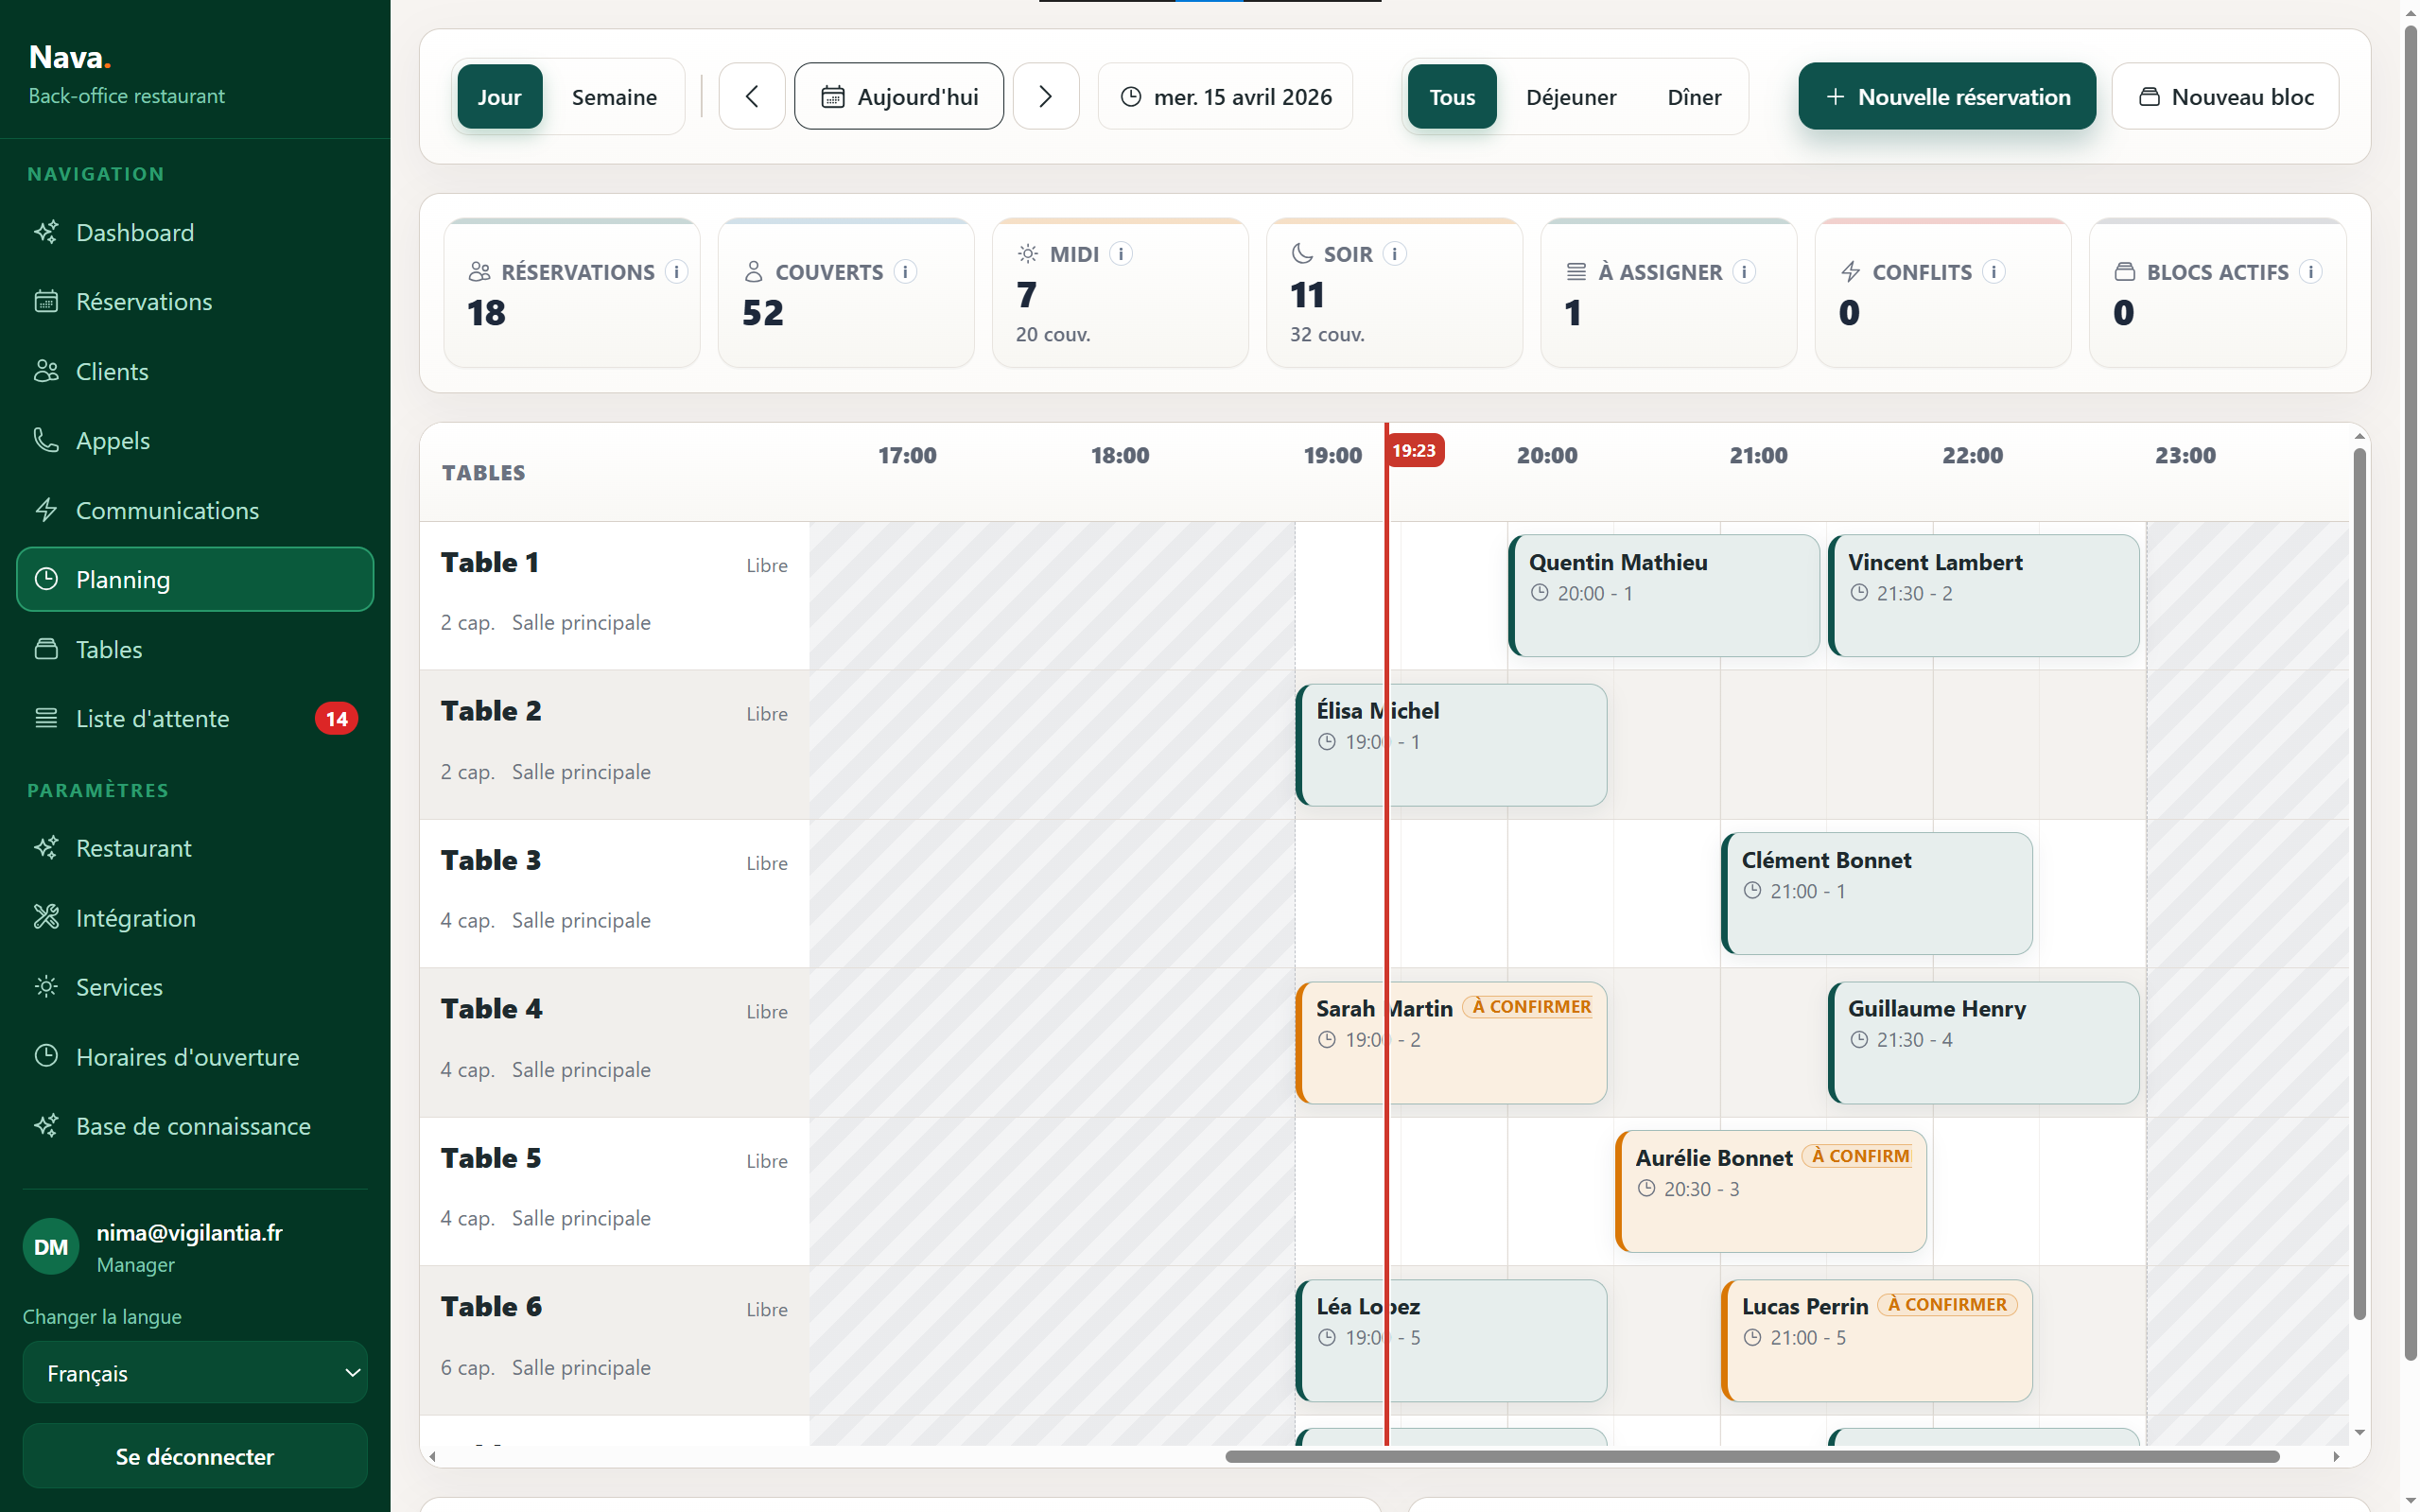Filter services by Déjeuner
The width and height of the screenshot is (2420, 1512).
pos(1570,96)
